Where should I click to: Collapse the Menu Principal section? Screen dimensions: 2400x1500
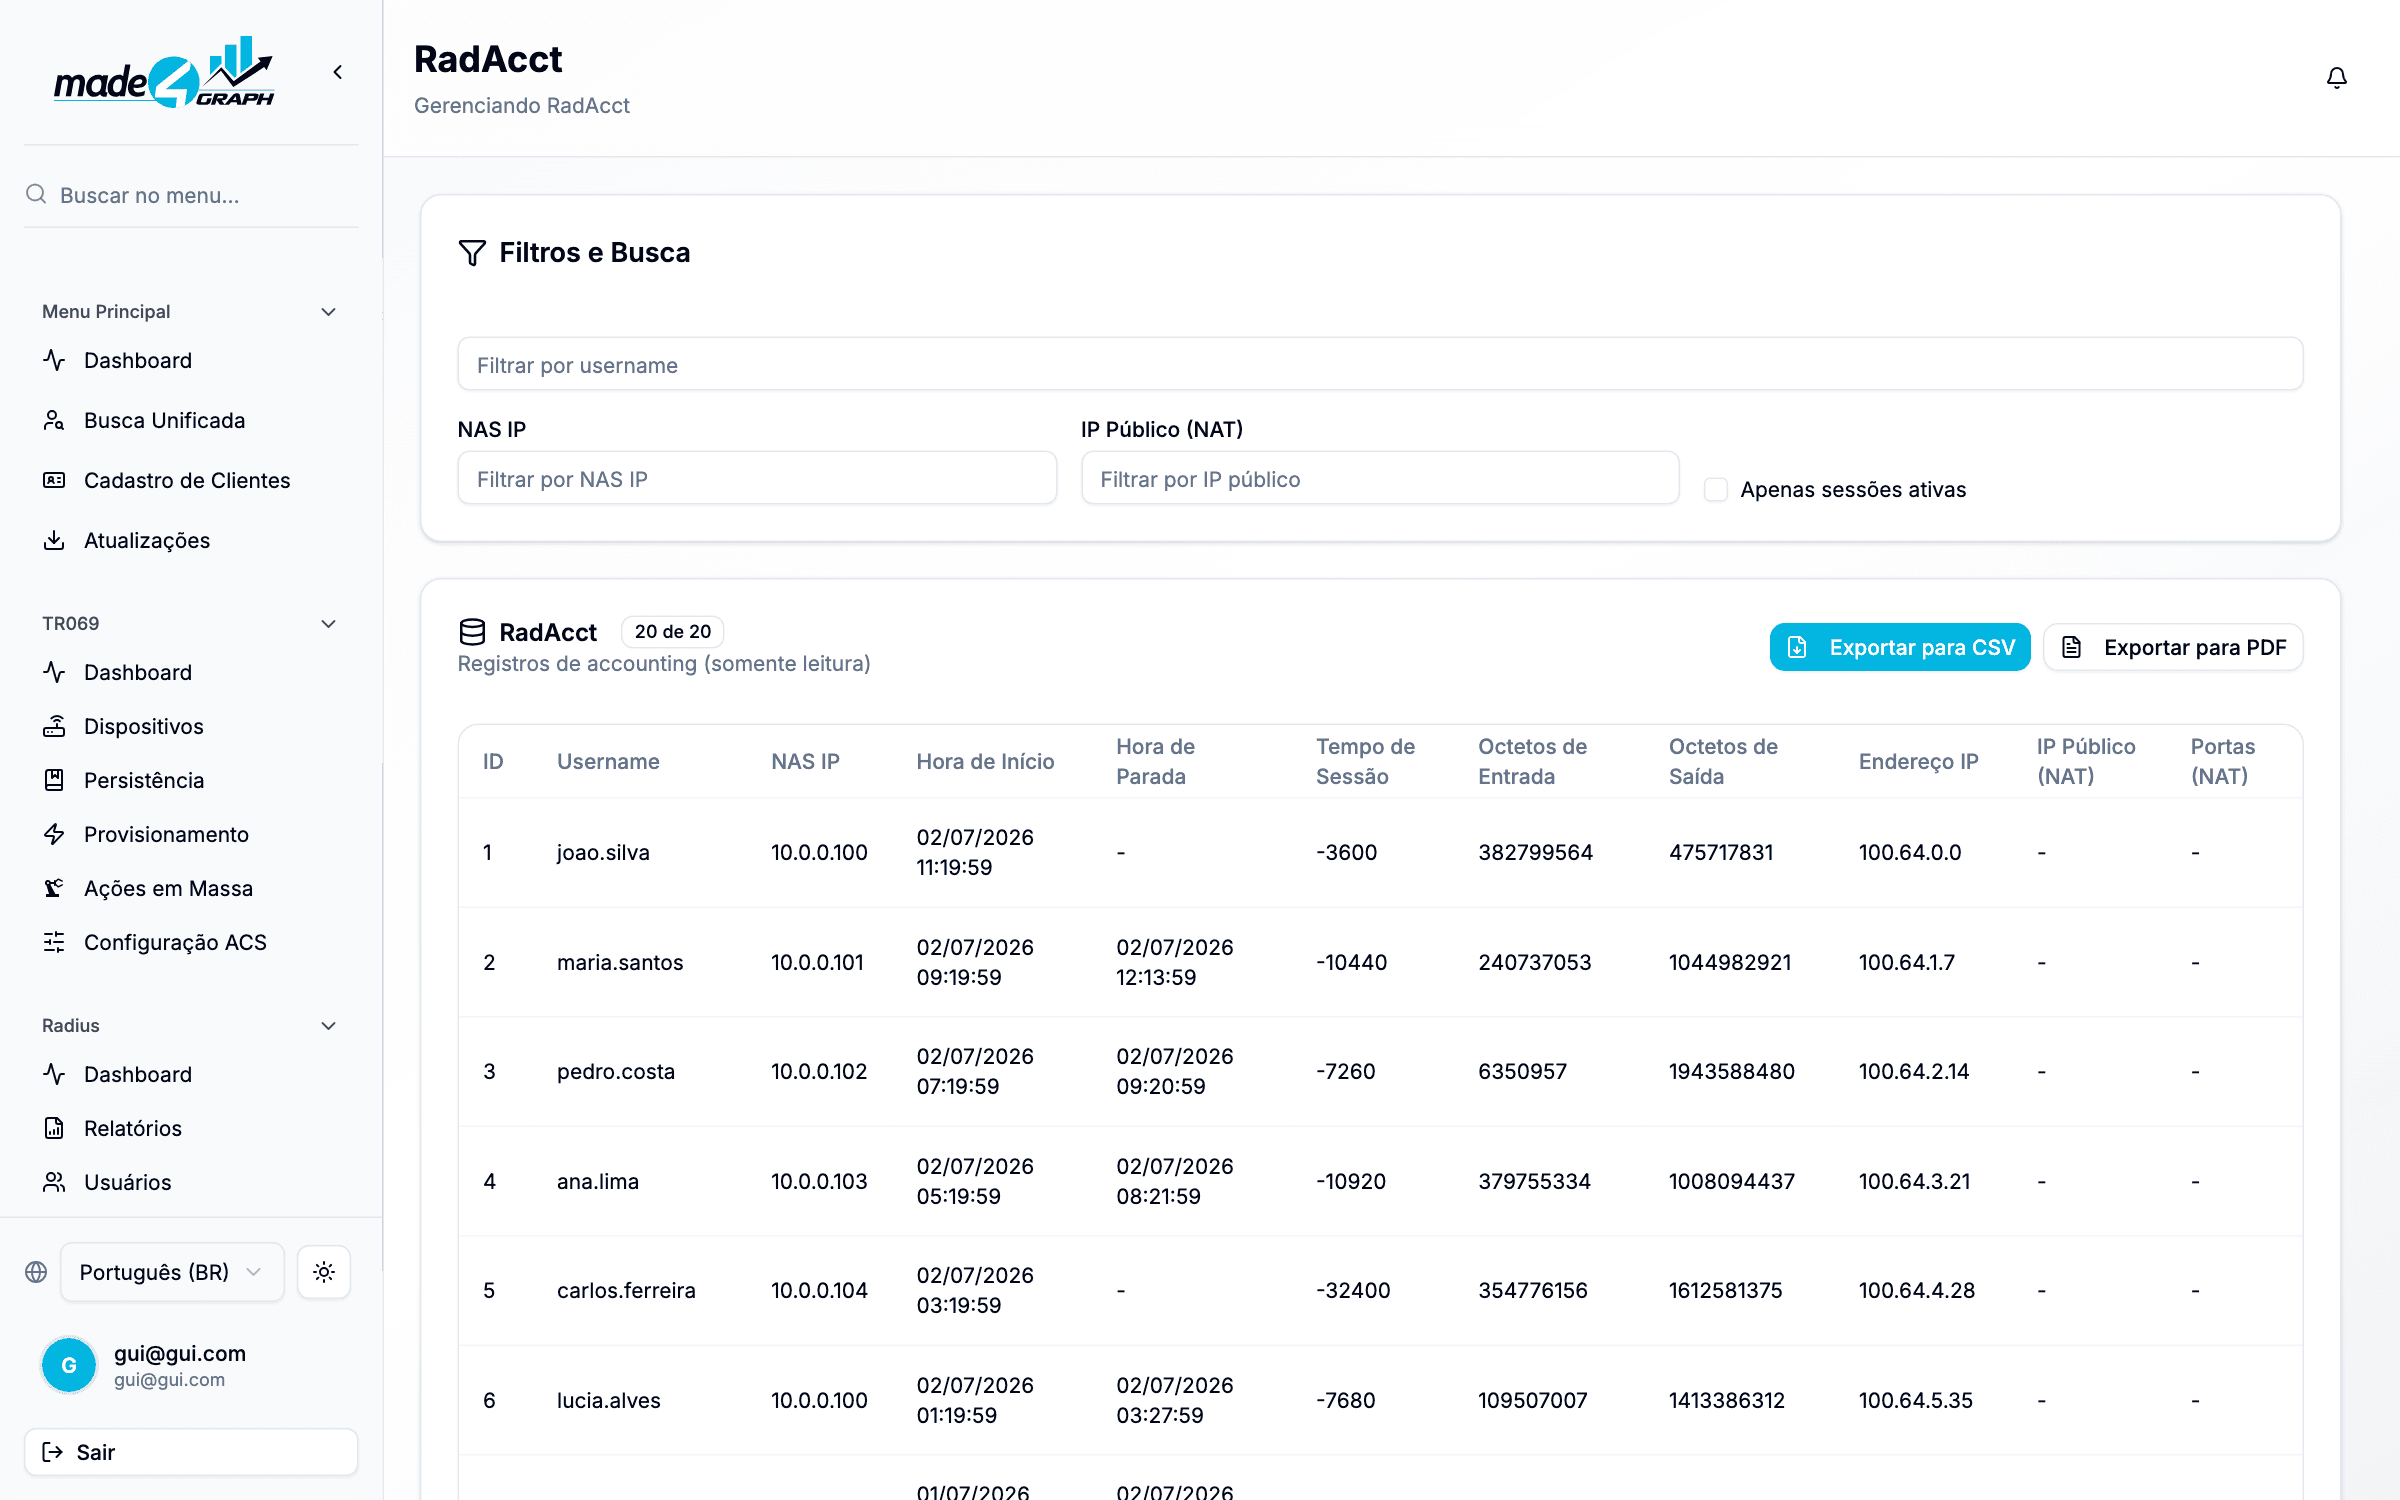pyautogui.click(x=328, y=312)
